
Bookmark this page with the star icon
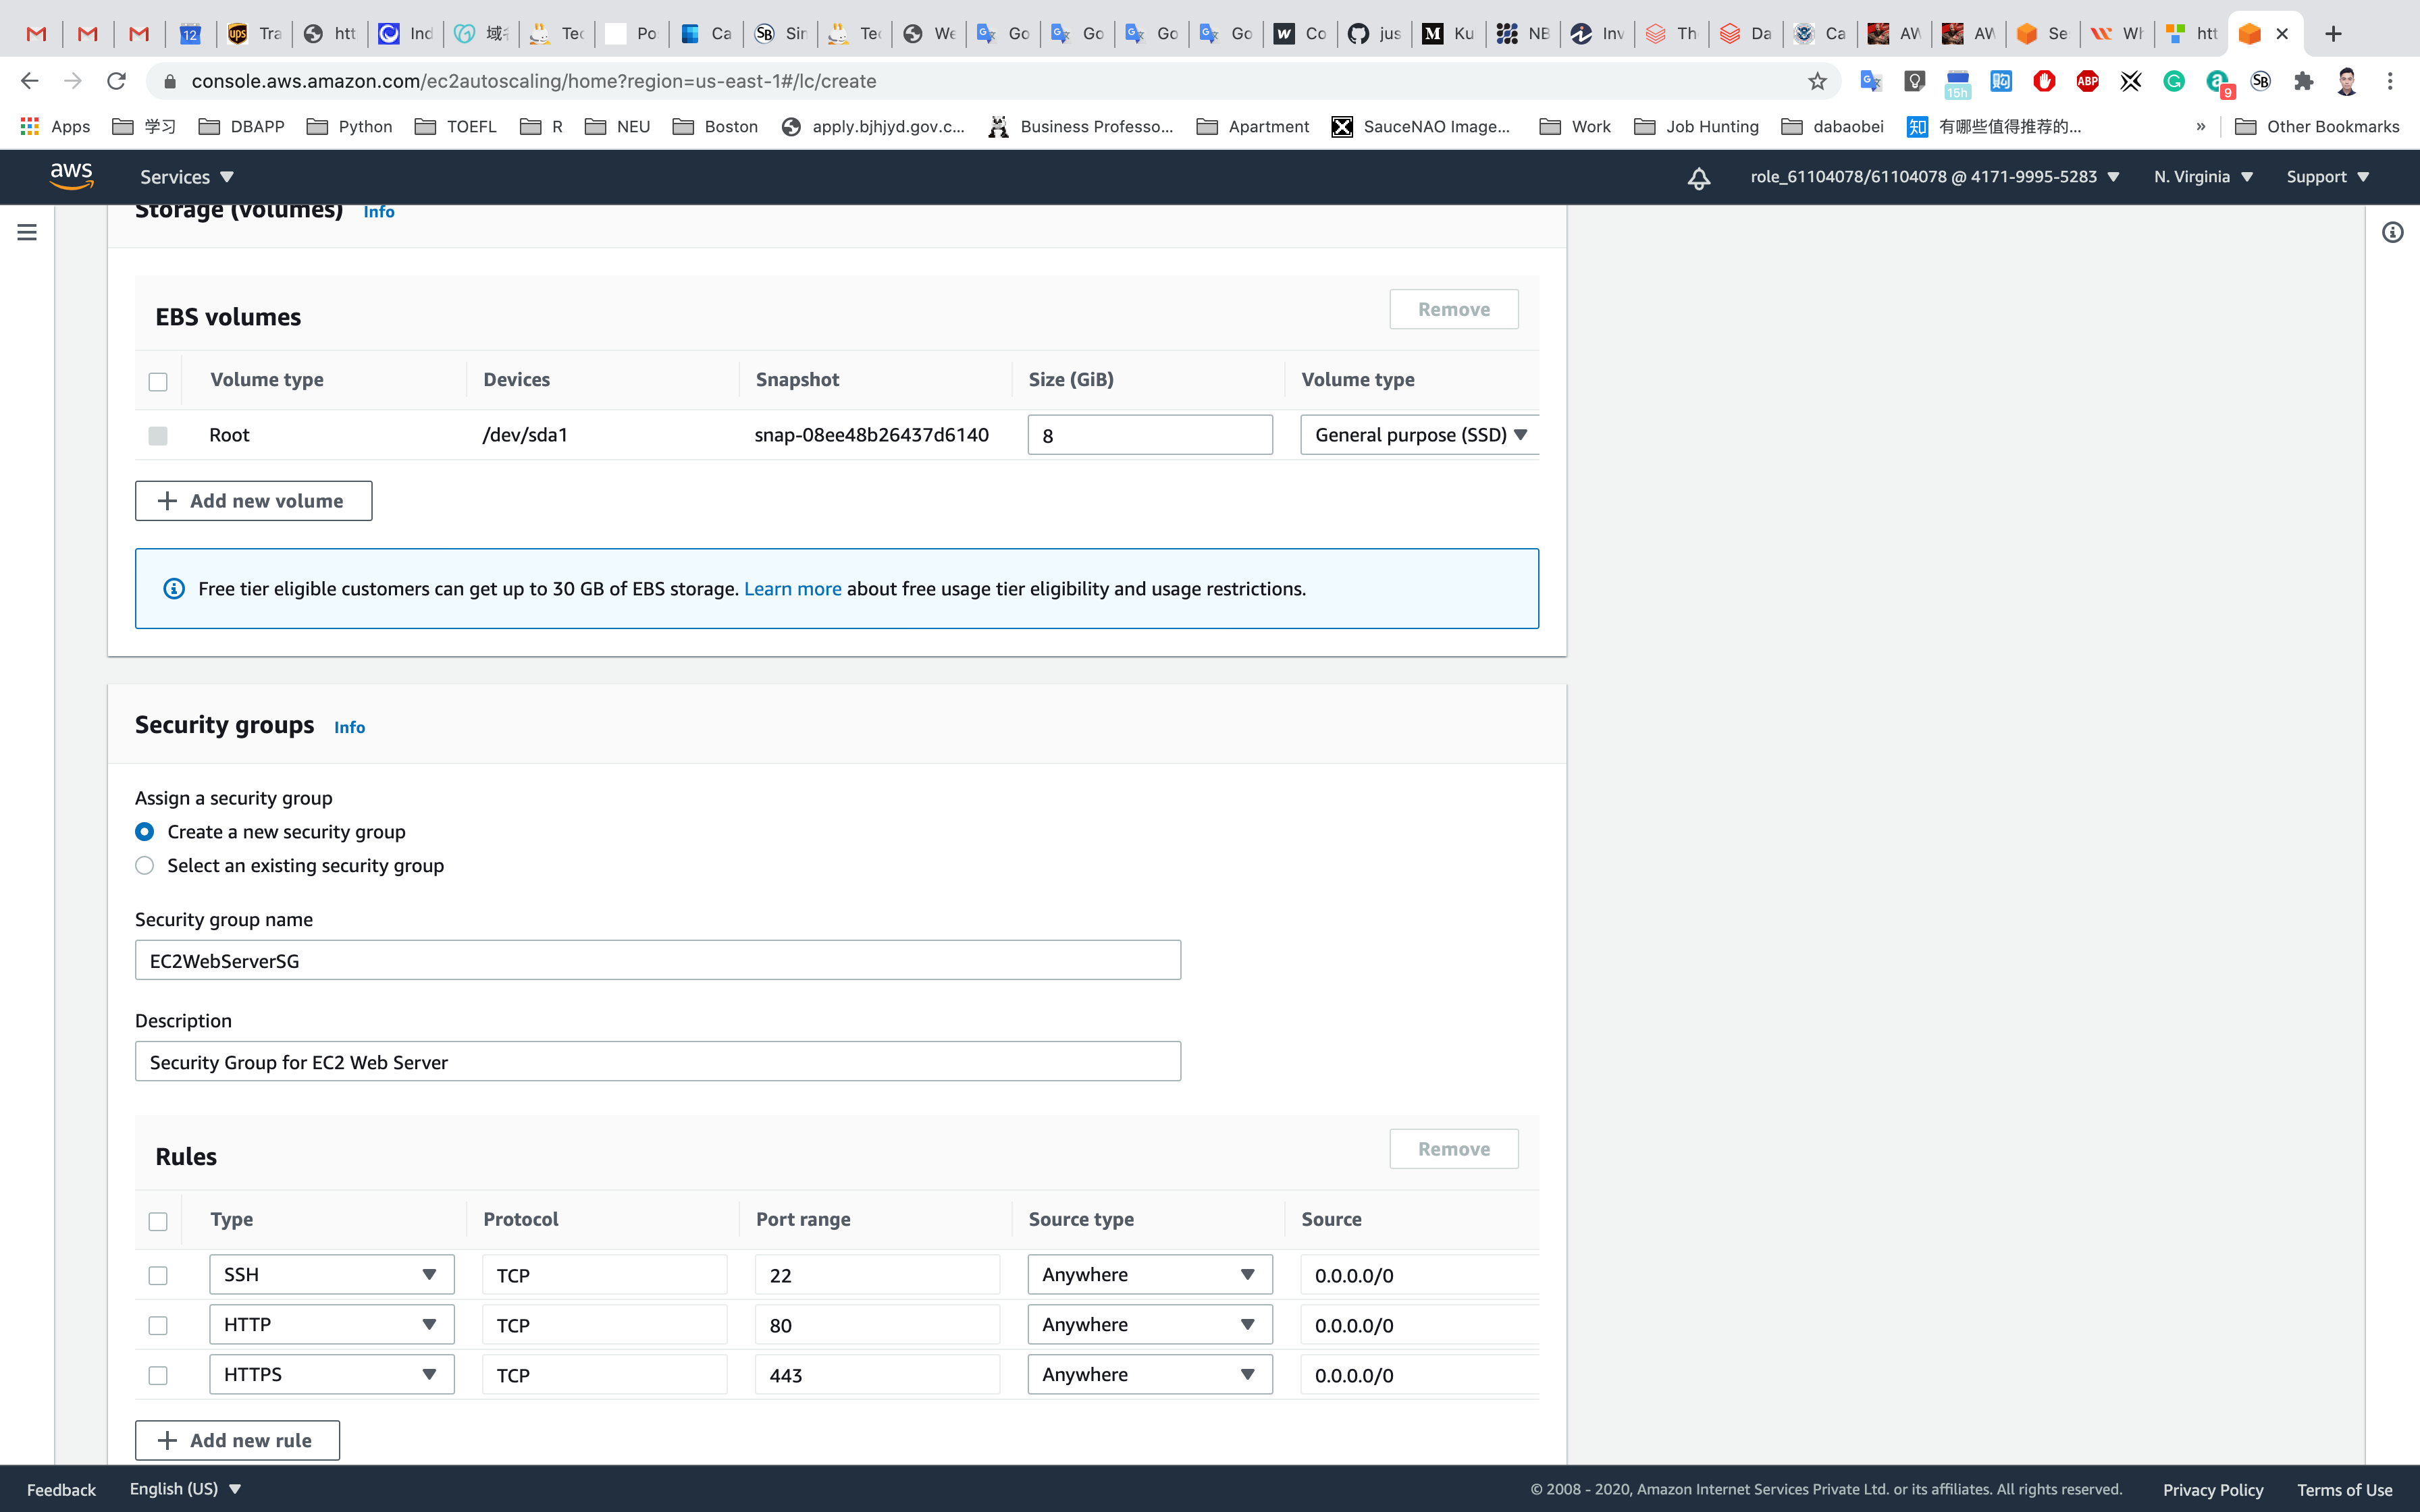(1817, 81)
